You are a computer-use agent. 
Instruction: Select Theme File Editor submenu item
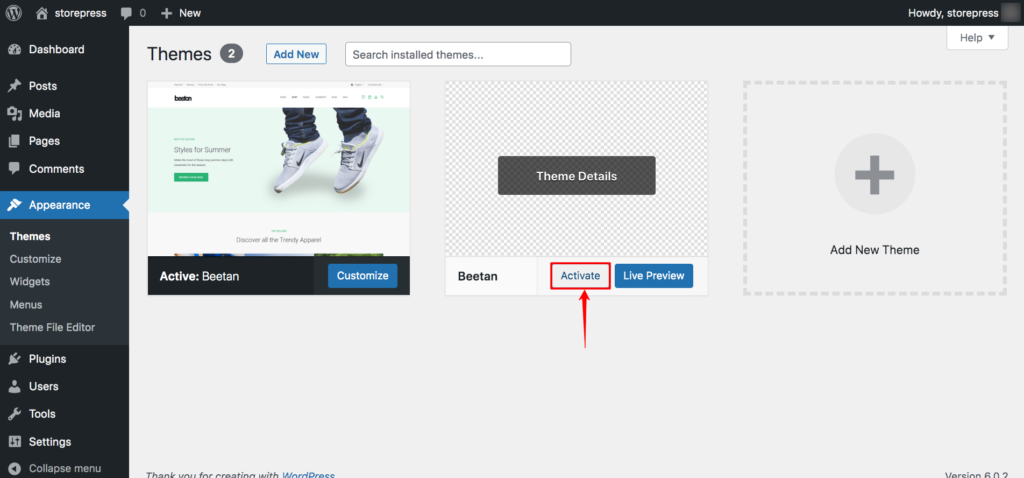(52, 328)
